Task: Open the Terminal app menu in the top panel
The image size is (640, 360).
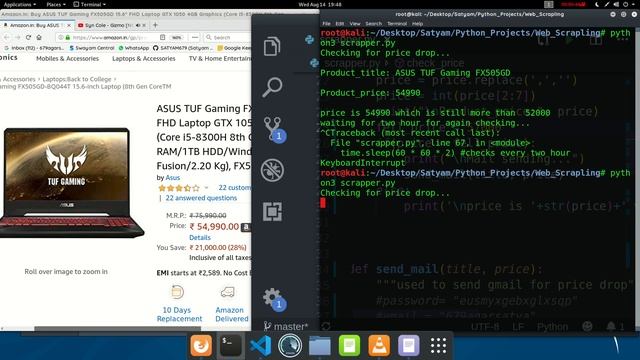Action: tap(90, 4)
